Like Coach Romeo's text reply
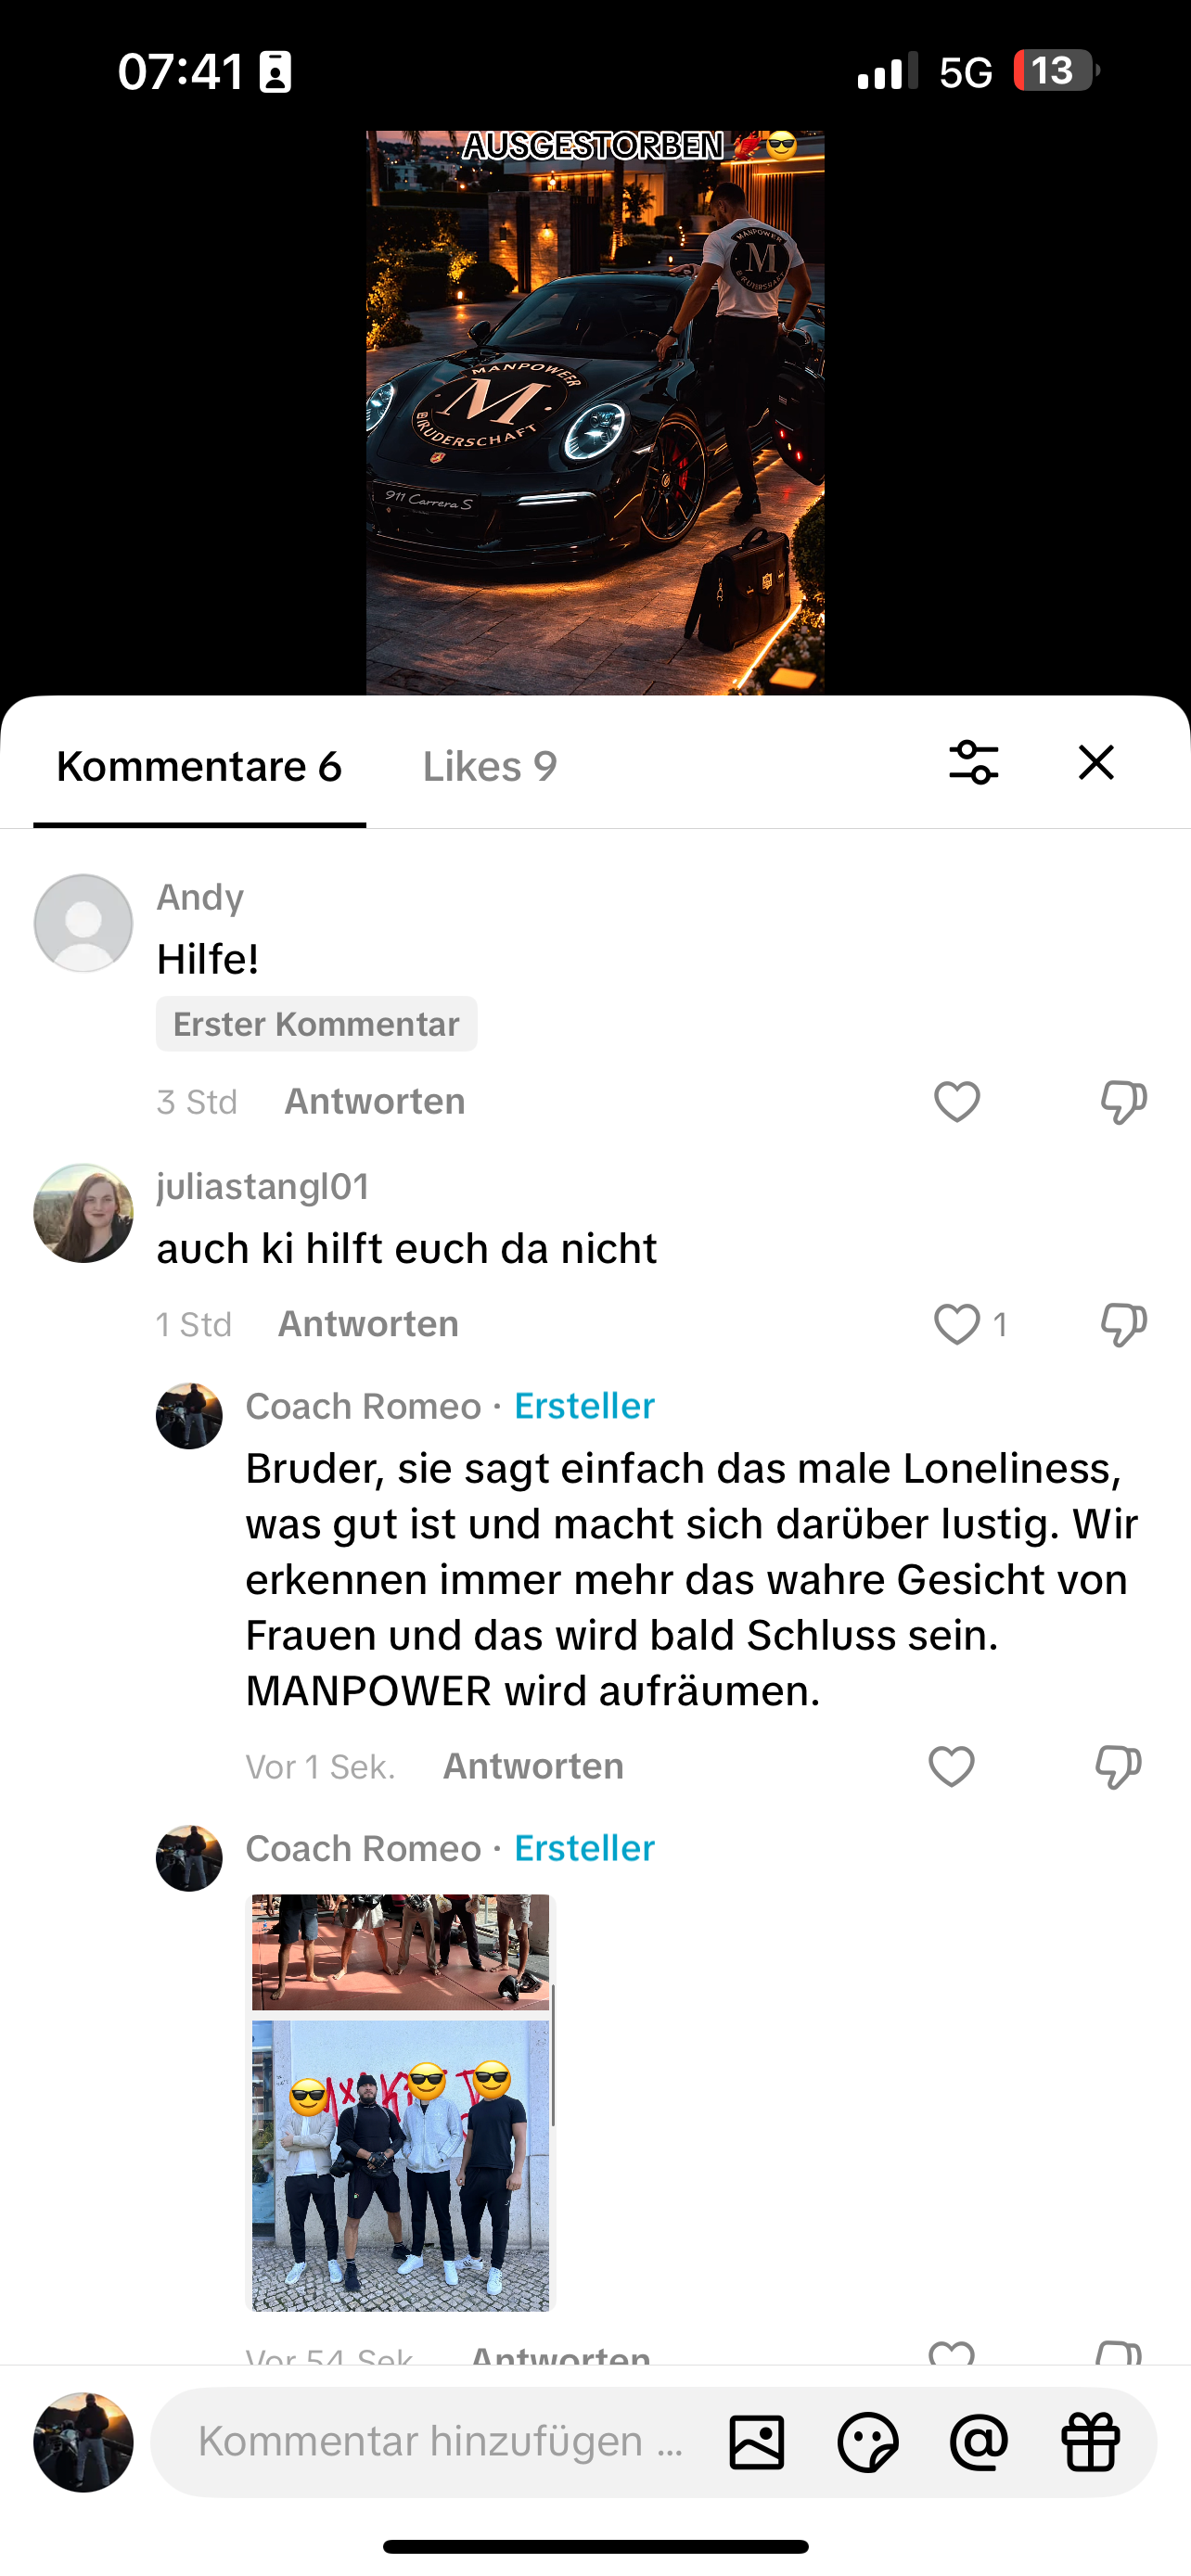The image size is (1191, 2576). (951, 1767)
